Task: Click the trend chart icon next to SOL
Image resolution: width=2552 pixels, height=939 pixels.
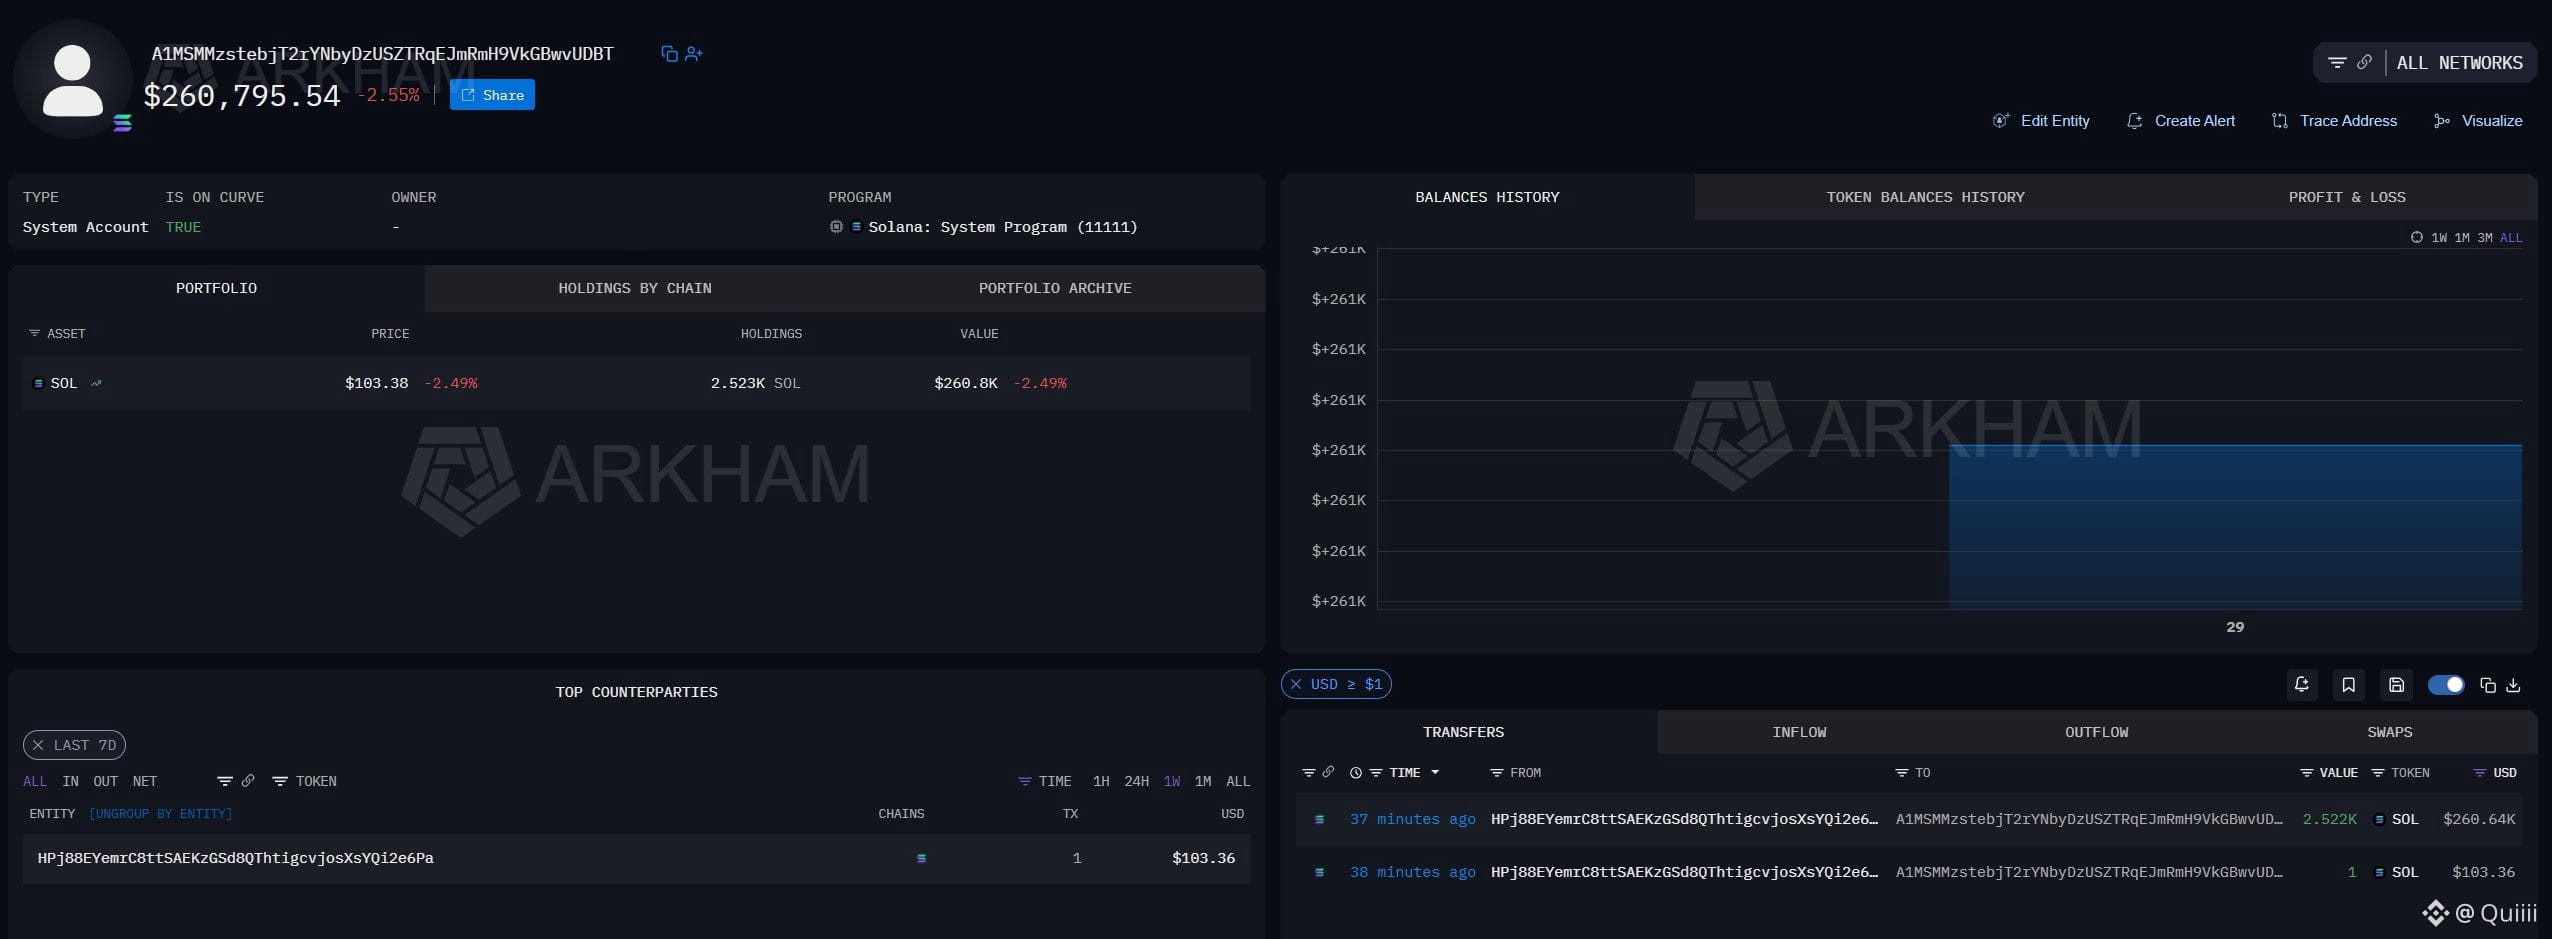Action: coord(96,383)
